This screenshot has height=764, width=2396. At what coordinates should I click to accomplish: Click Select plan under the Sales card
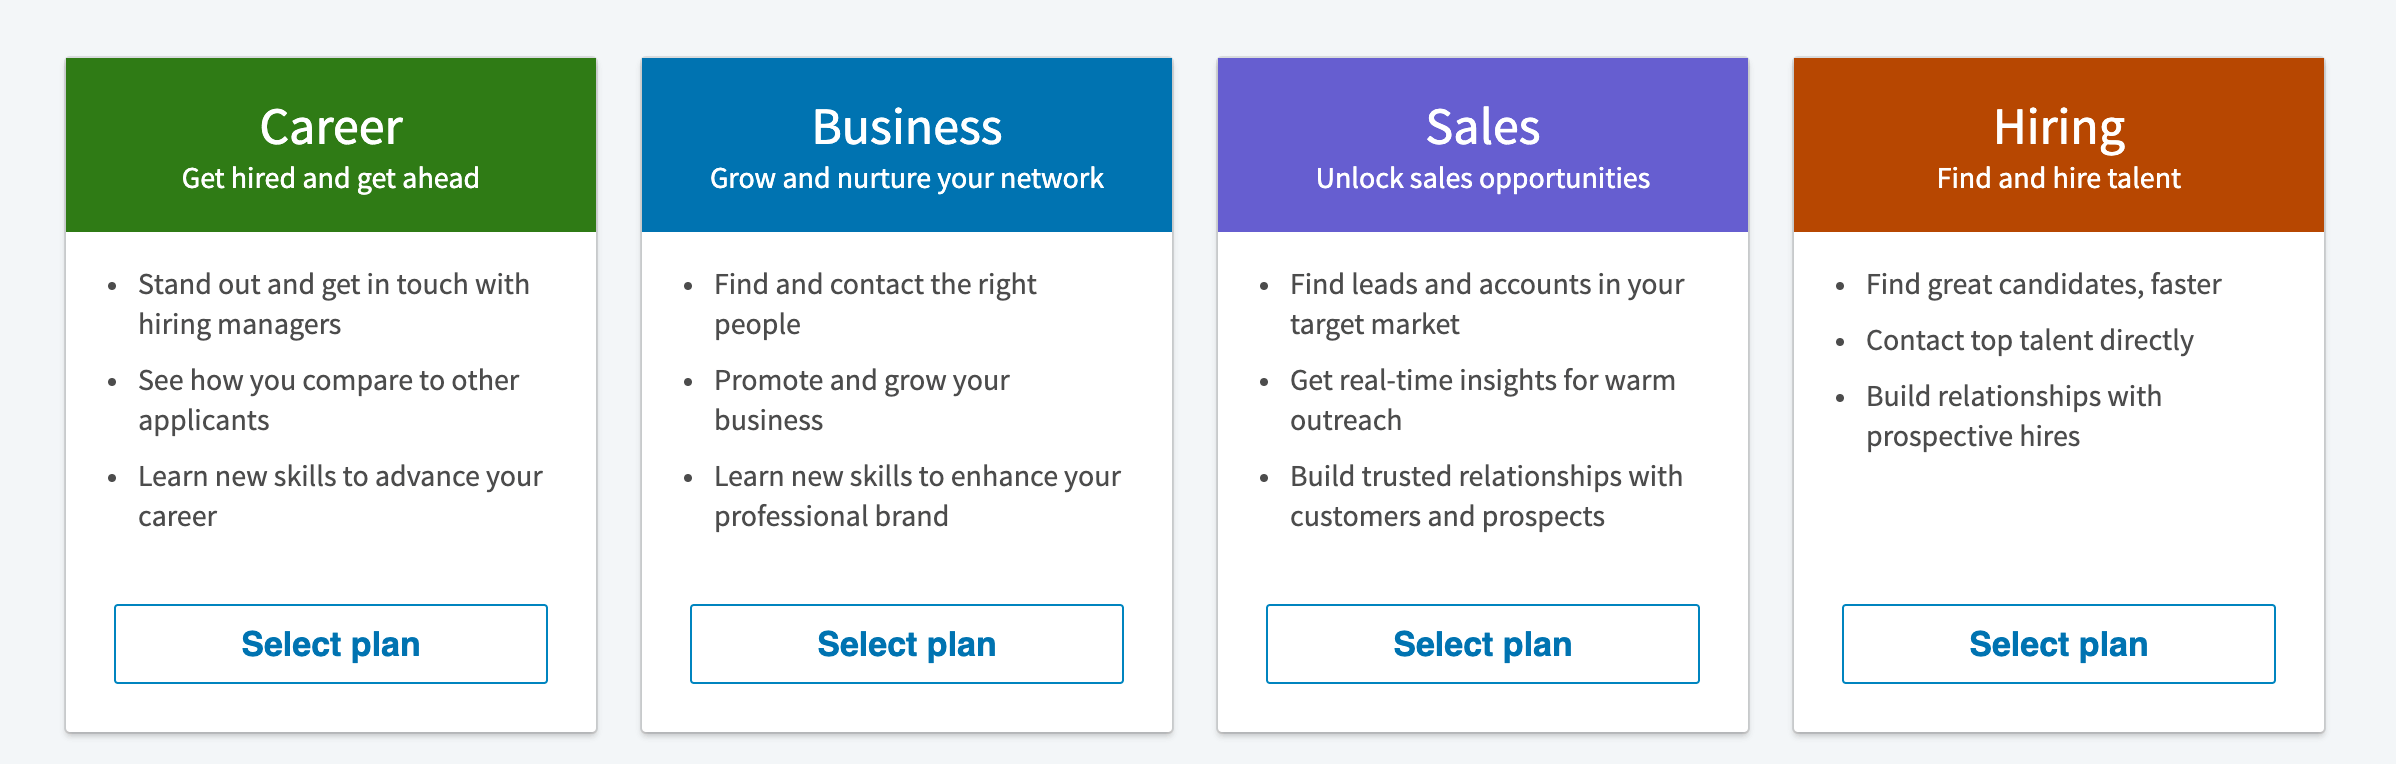(x=1482, y=643)
